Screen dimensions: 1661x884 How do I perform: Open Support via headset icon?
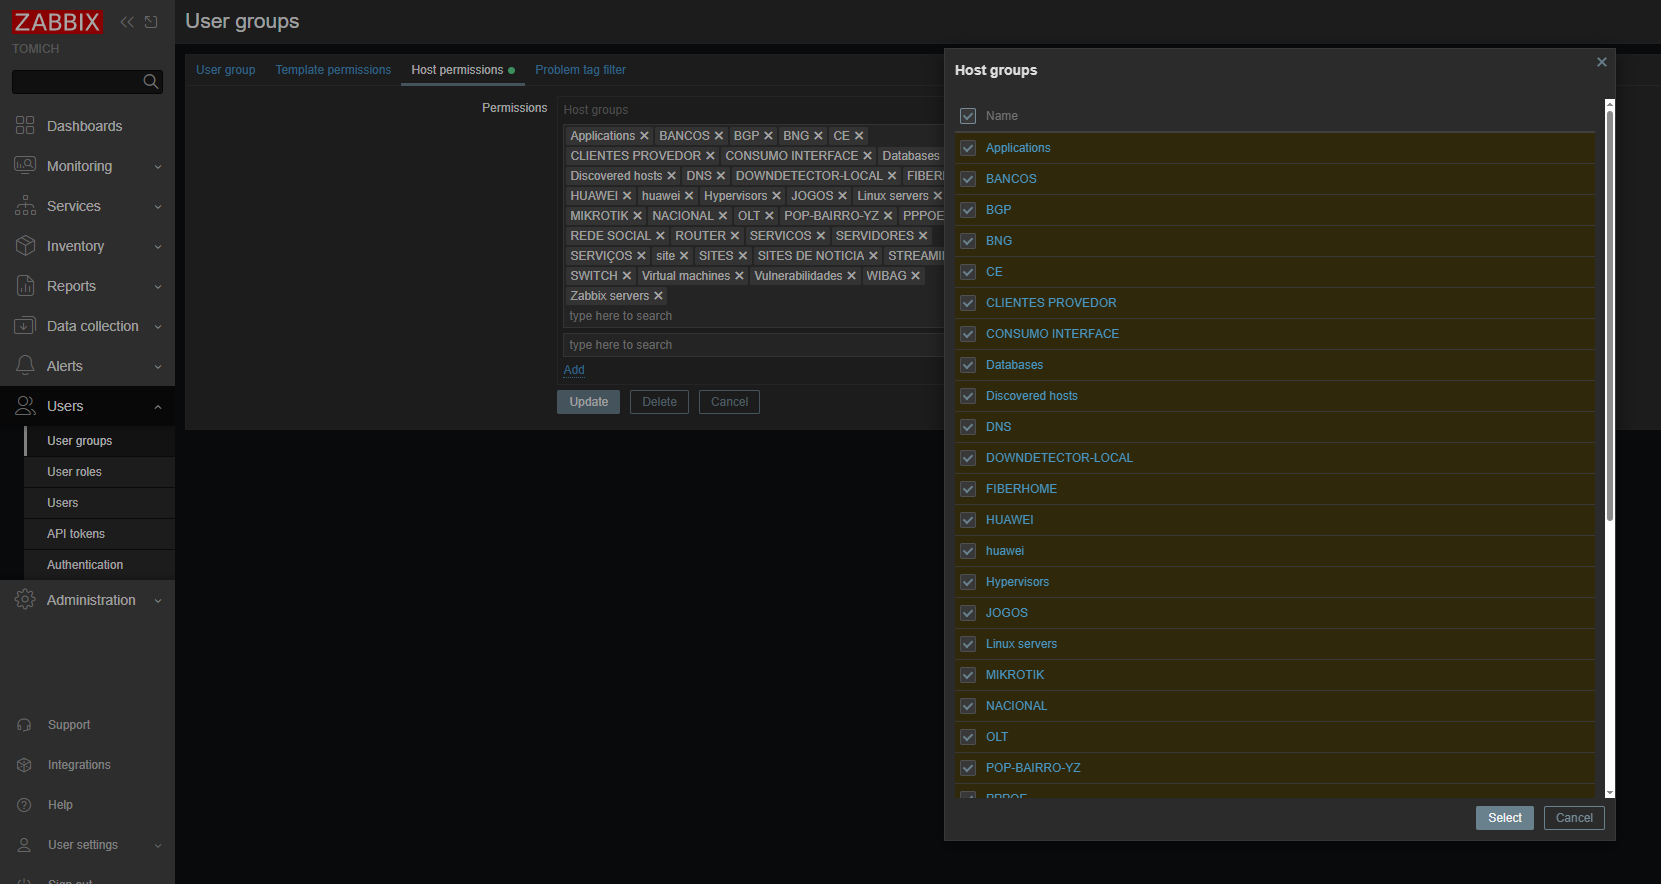click(24, 725)
